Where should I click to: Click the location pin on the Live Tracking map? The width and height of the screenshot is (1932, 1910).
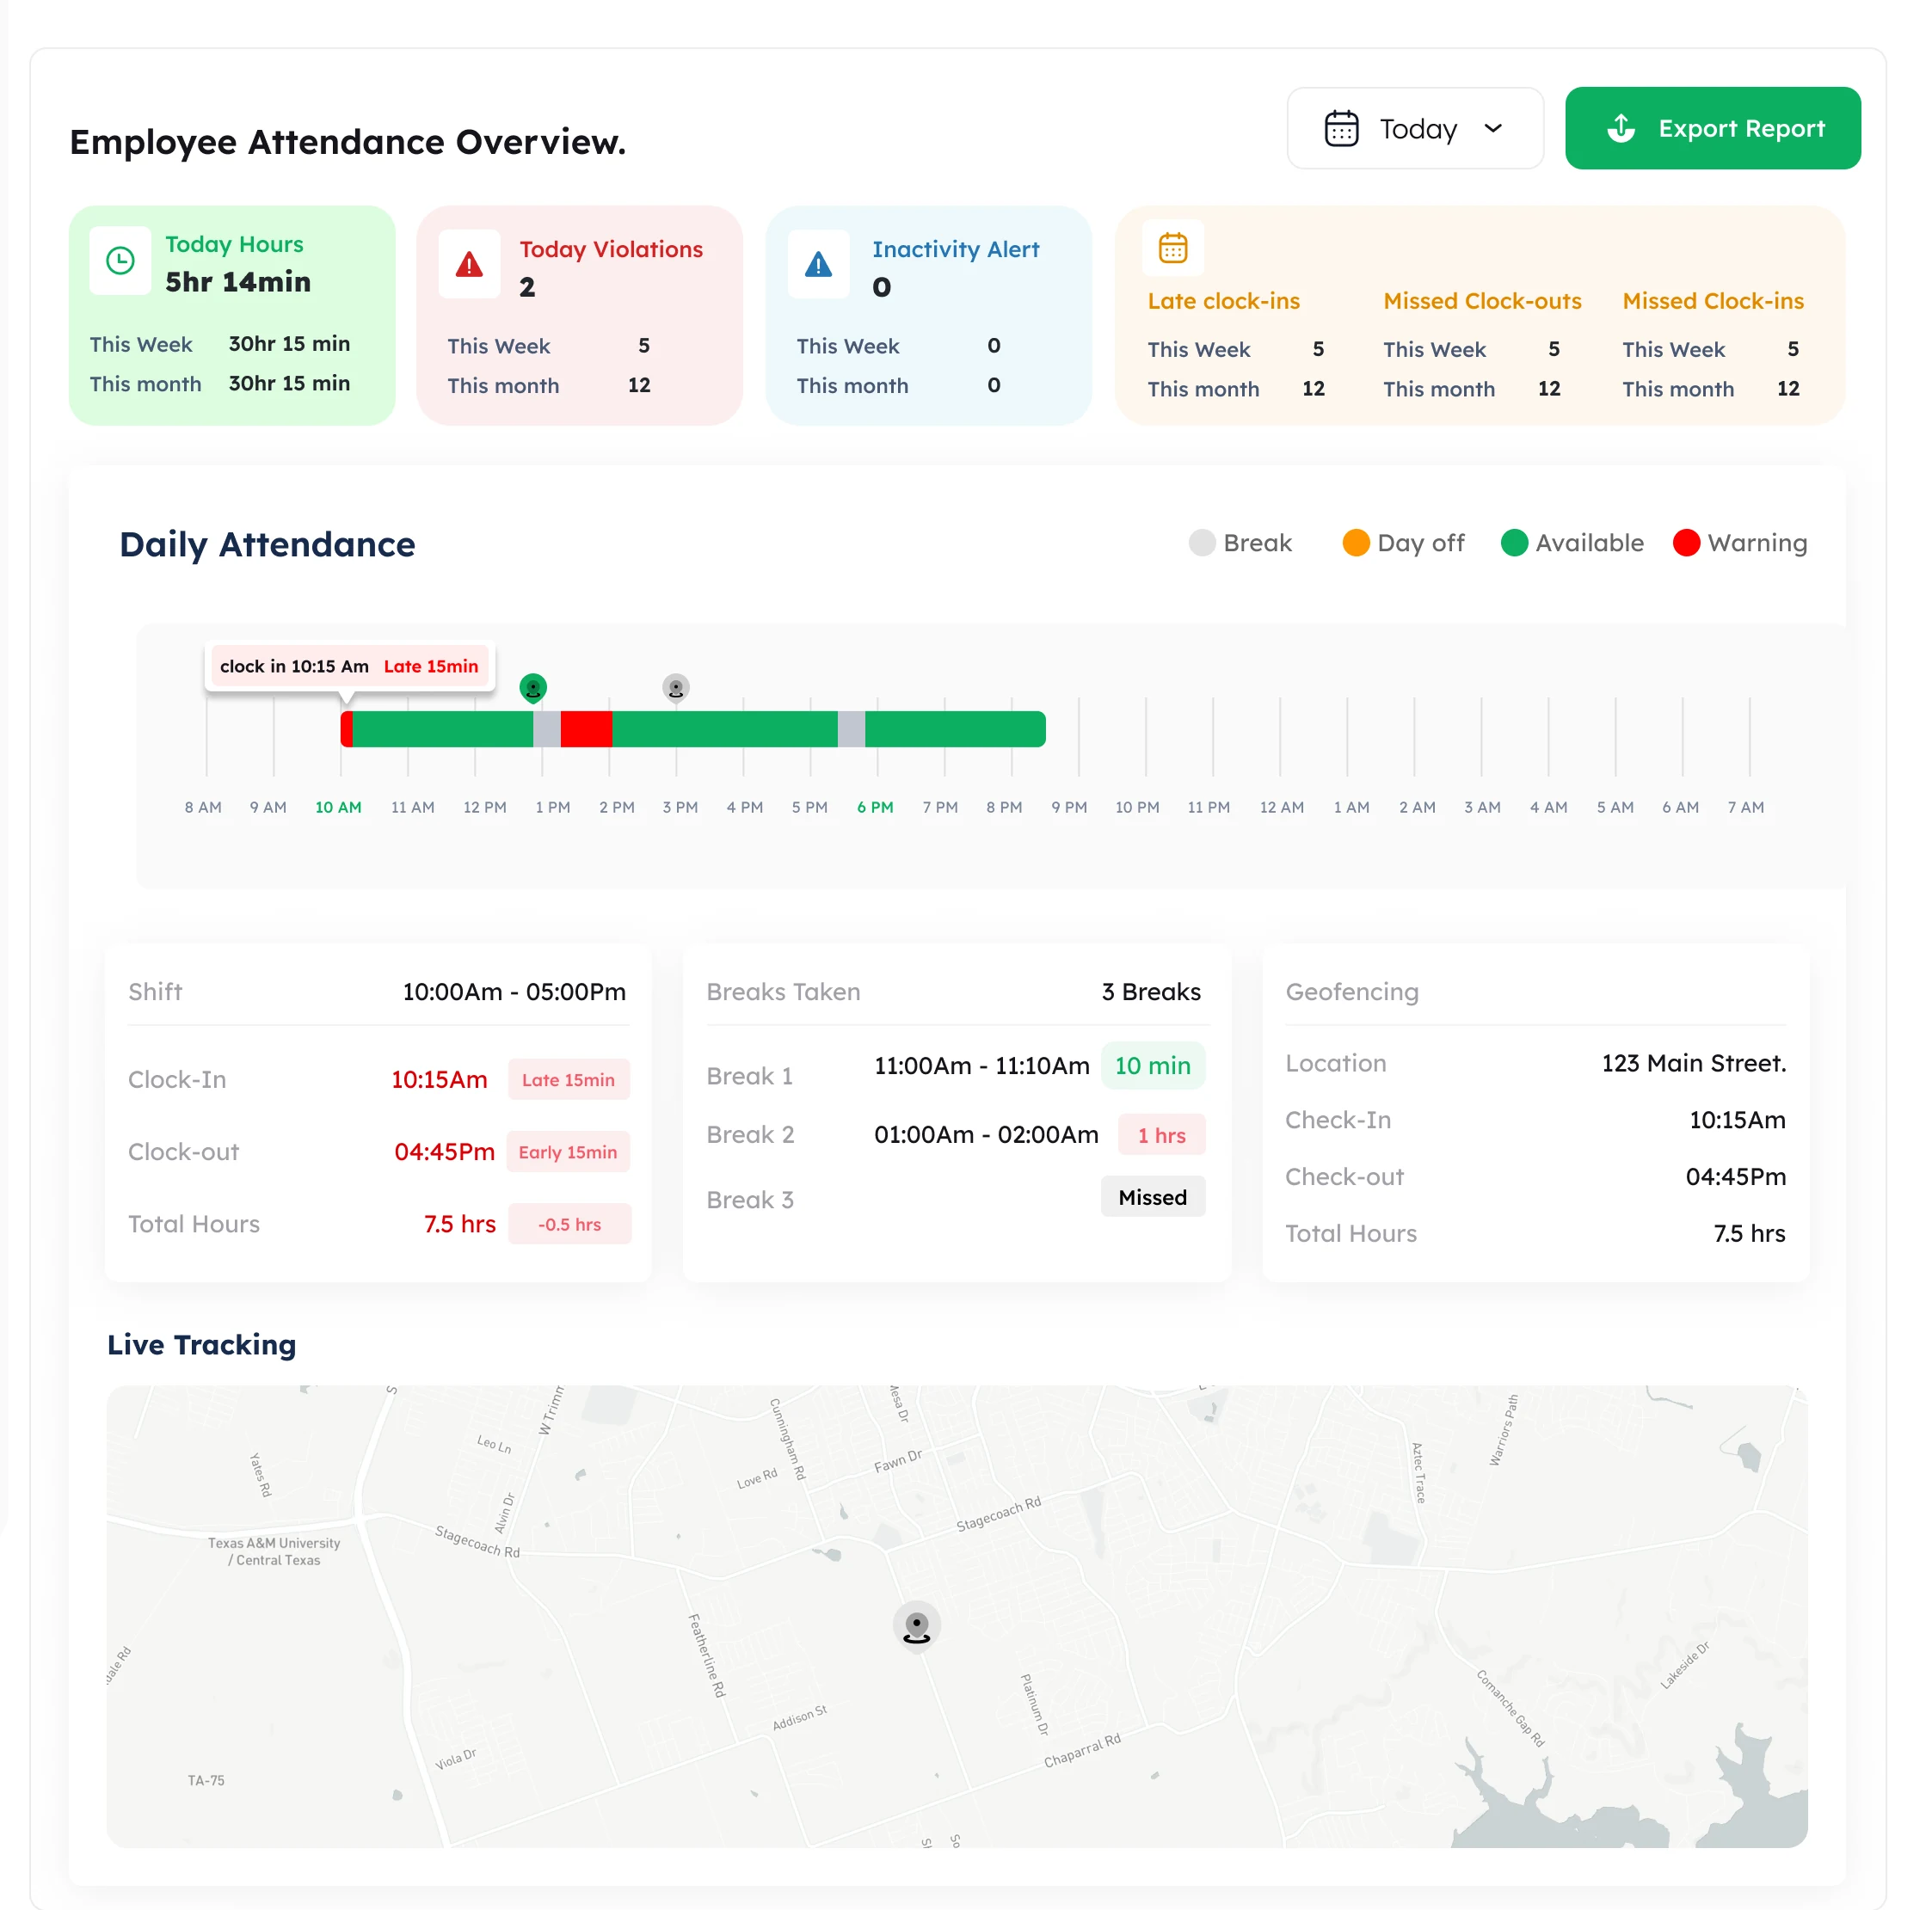coord(916,1626)
